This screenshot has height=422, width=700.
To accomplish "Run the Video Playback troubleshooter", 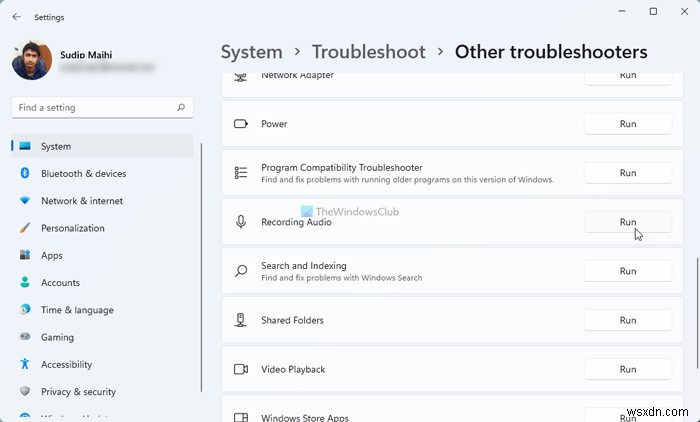I will click(627, 369).
